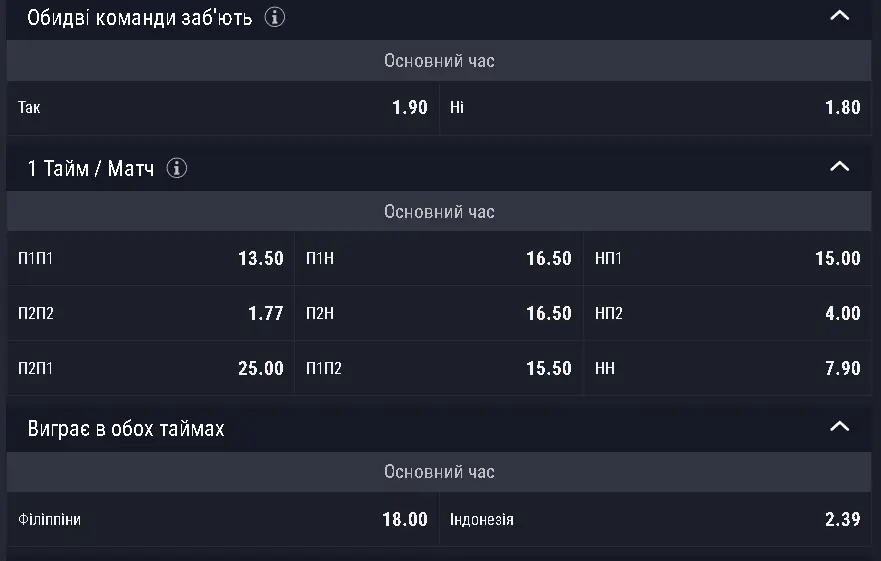
Task: Click Основний час header under 1 Тайм / Матч
Action: point(439,211)
